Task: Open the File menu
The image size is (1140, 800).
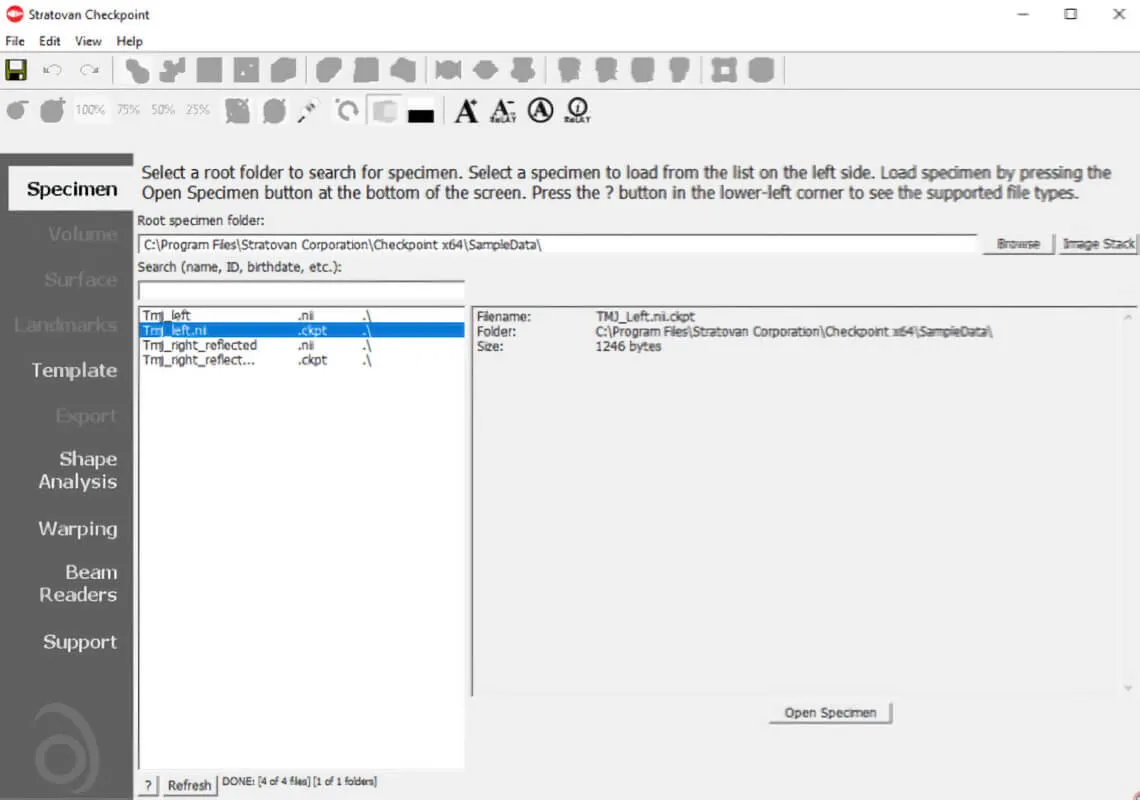Action: point(15,41)
